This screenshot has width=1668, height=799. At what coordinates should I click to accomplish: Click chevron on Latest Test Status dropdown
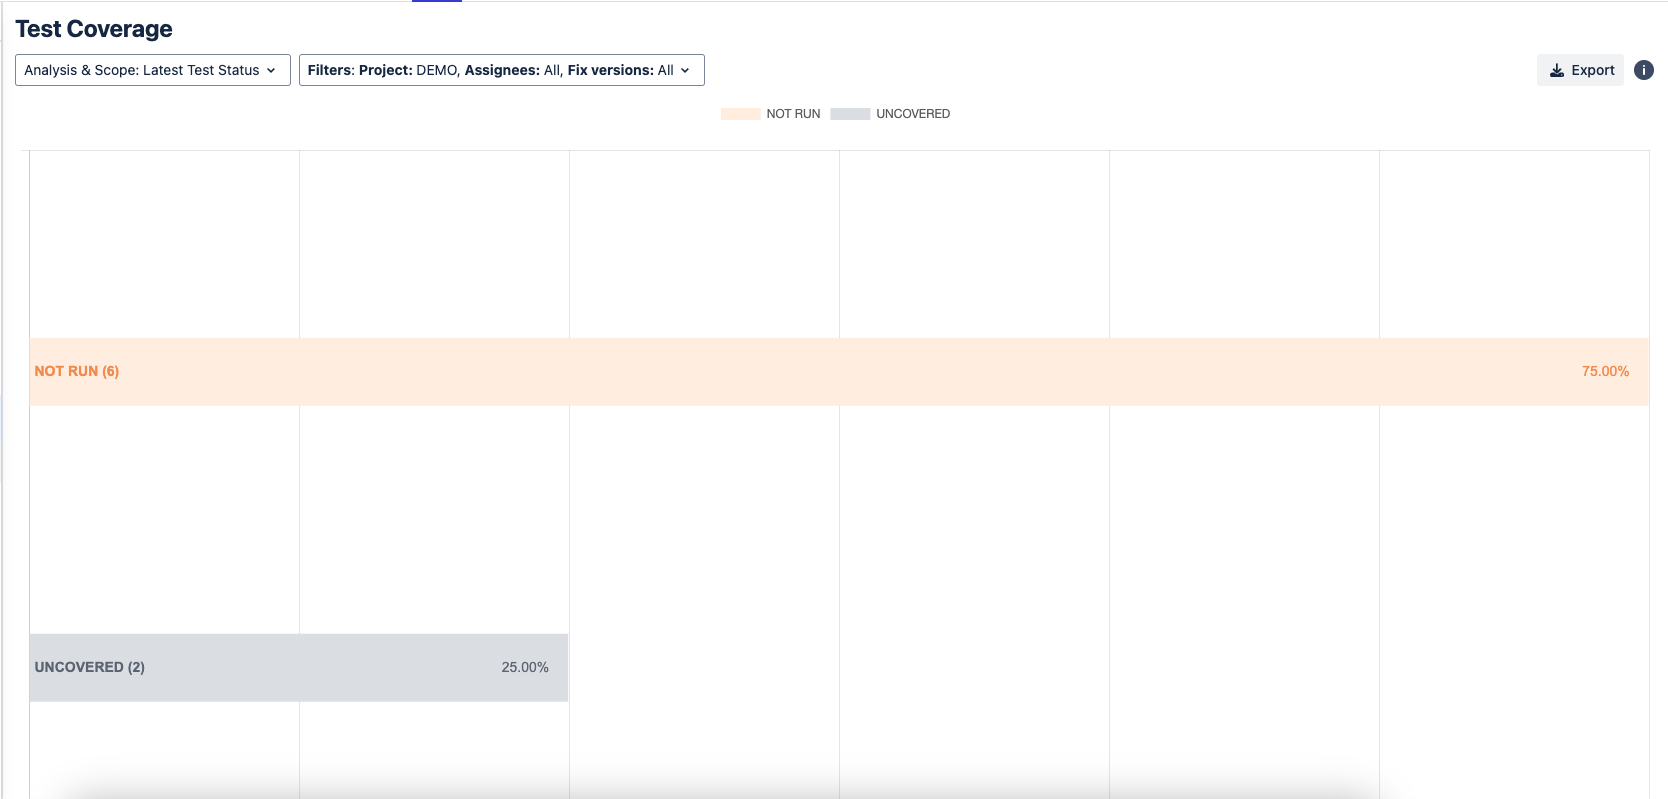click(x=271, y=70)
